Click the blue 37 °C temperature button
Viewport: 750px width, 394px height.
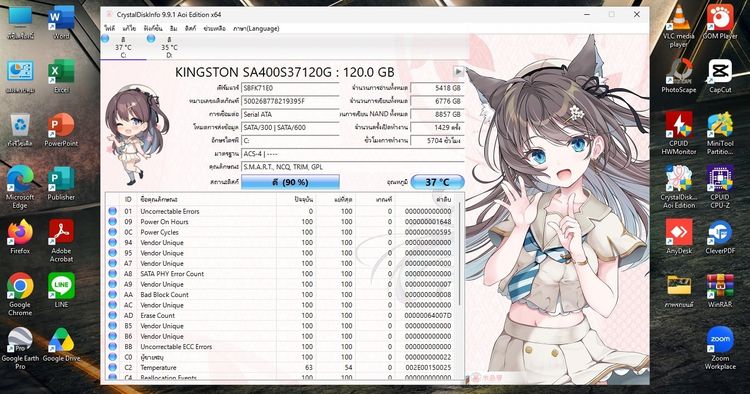[438, 182]
